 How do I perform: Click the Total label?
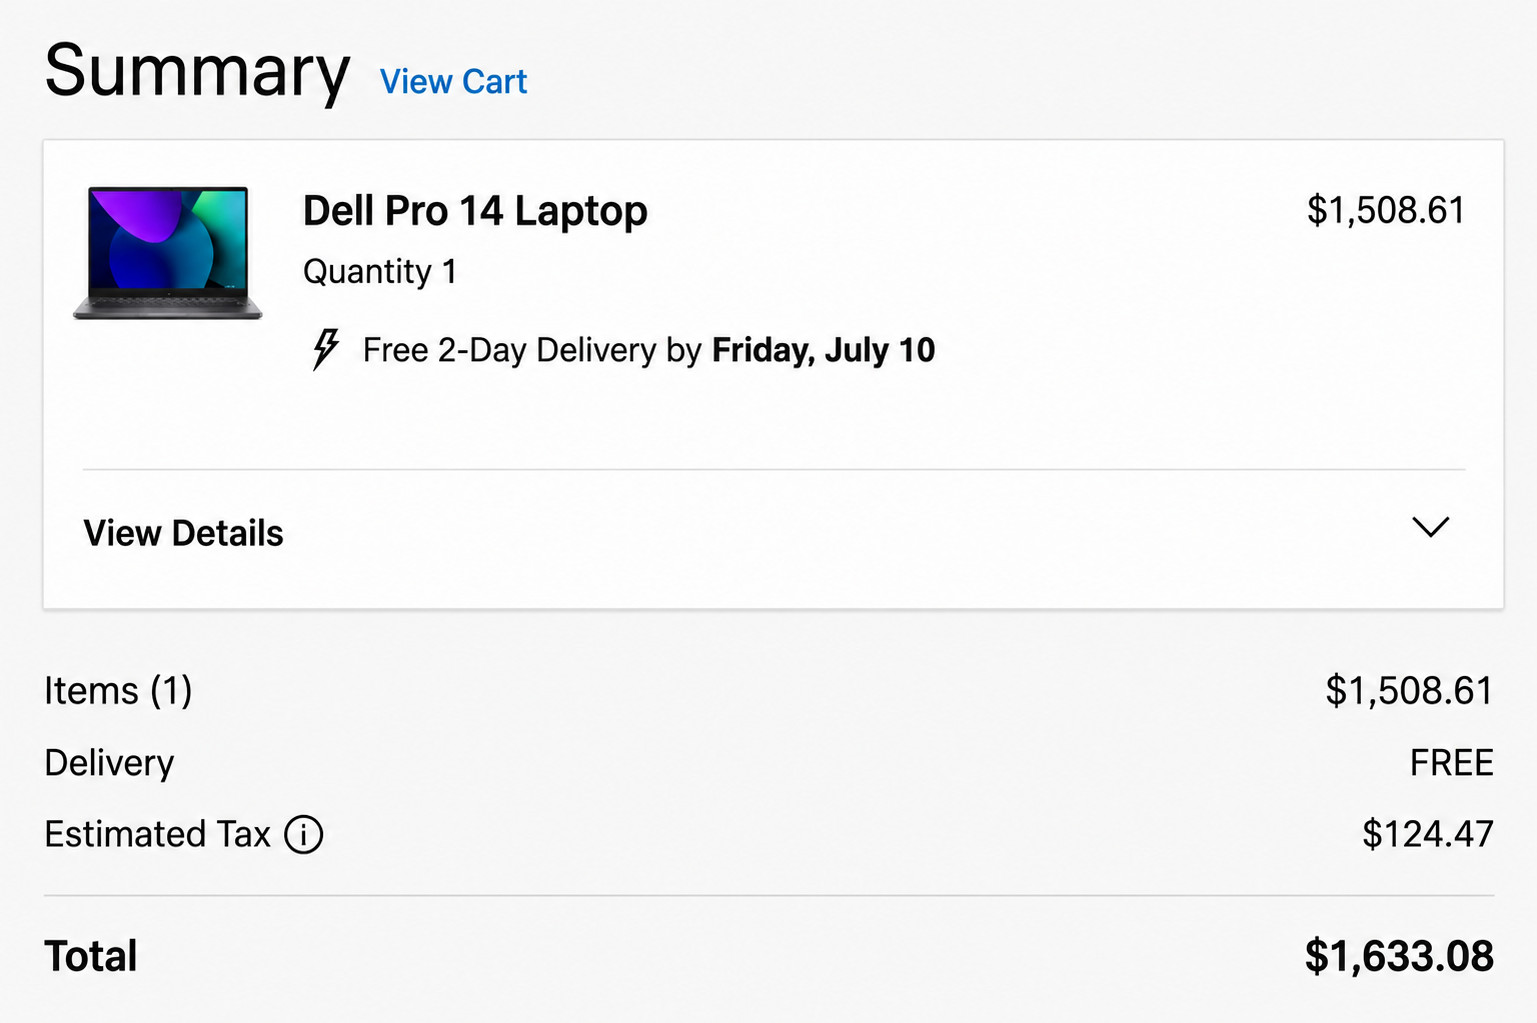click(91, 956)
